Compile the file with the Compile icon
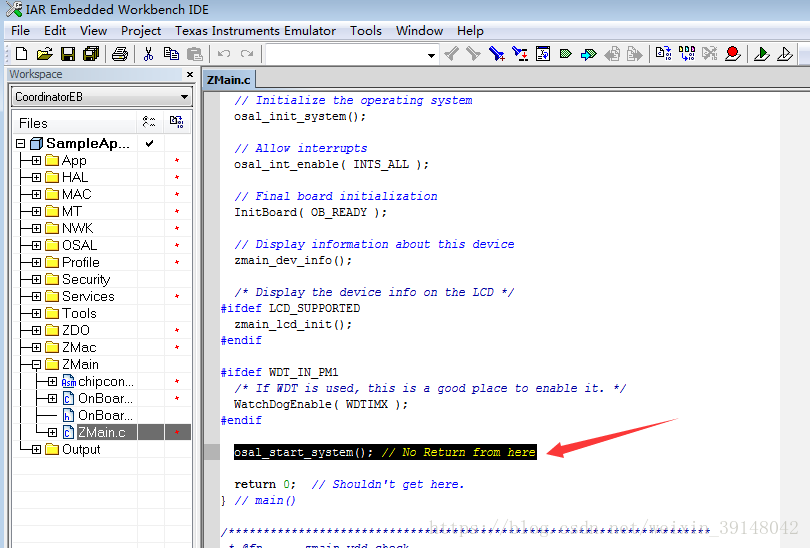The image size is (810, 548). click(x=663, y=54)
